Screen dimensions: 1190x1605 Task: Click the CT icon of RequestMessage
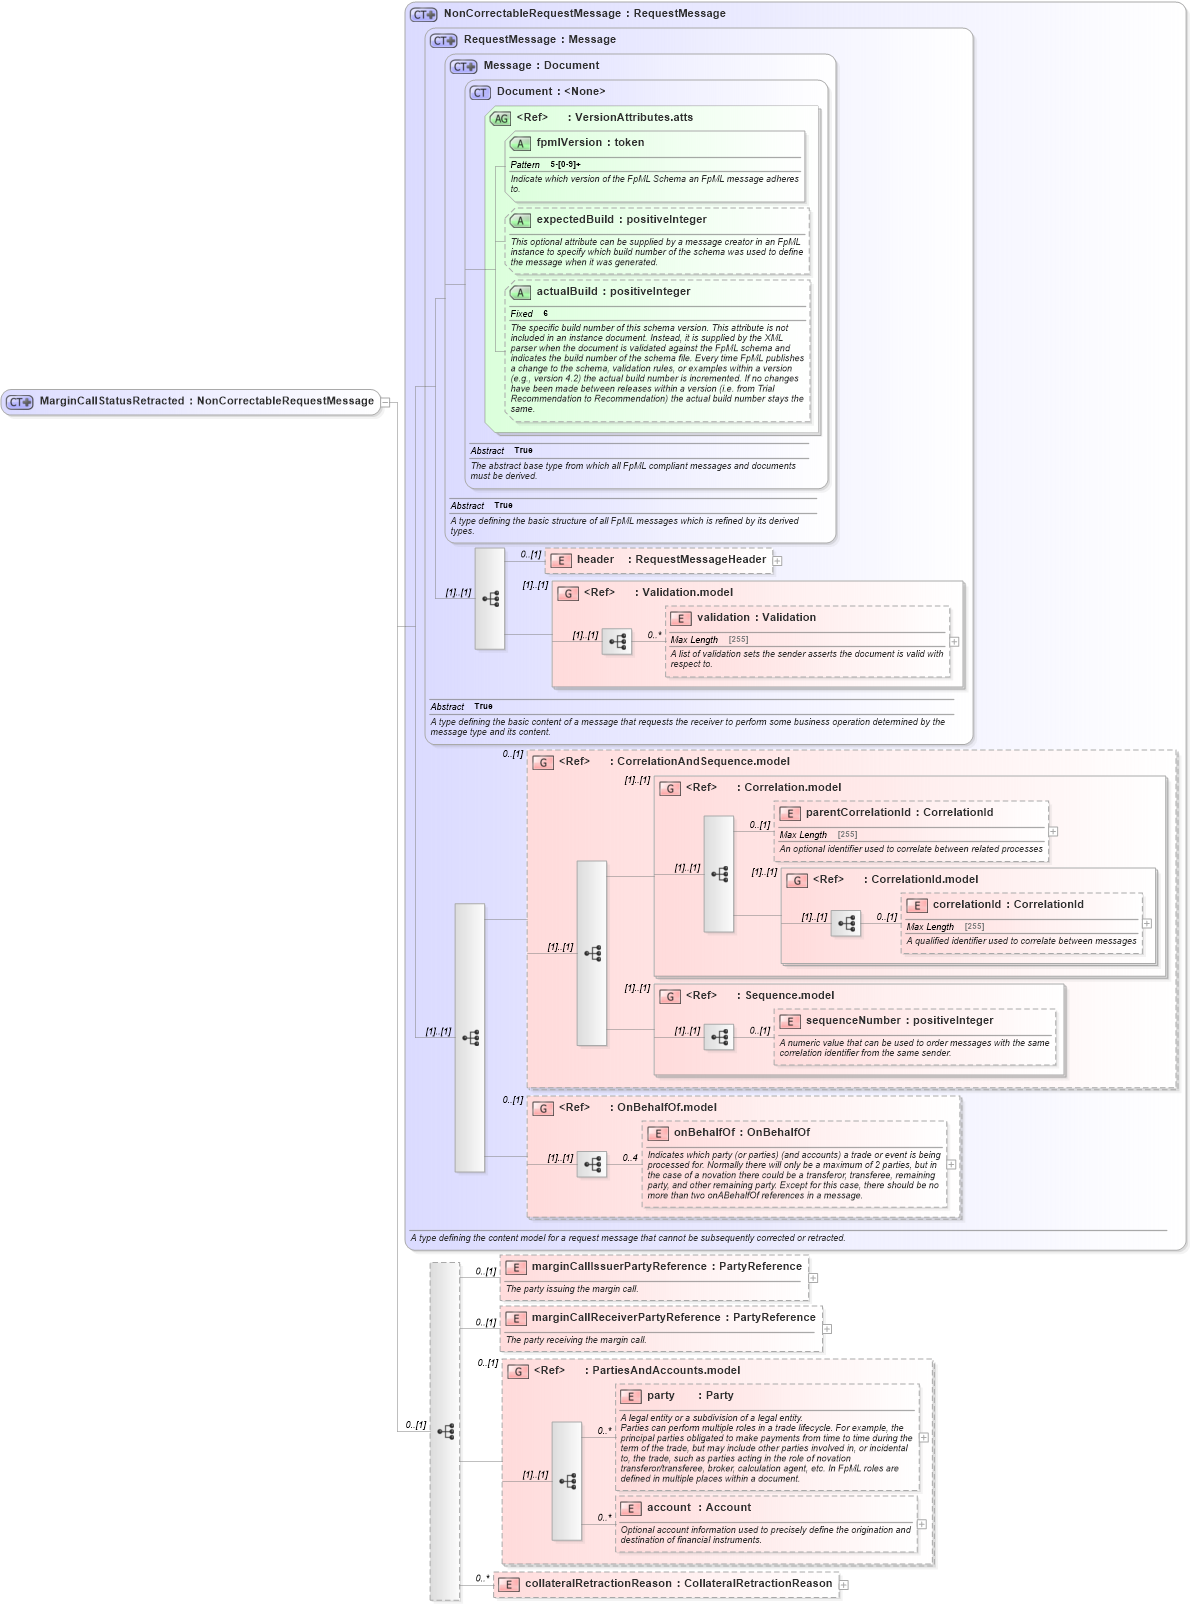[x=444, y=41]
